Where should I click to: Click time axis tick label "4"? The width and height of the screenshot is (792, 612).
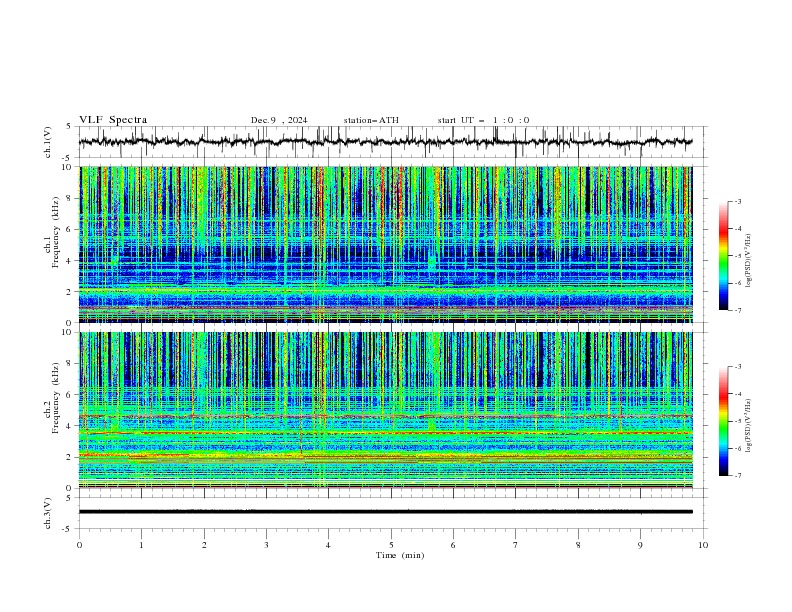(x=328, y=545)
